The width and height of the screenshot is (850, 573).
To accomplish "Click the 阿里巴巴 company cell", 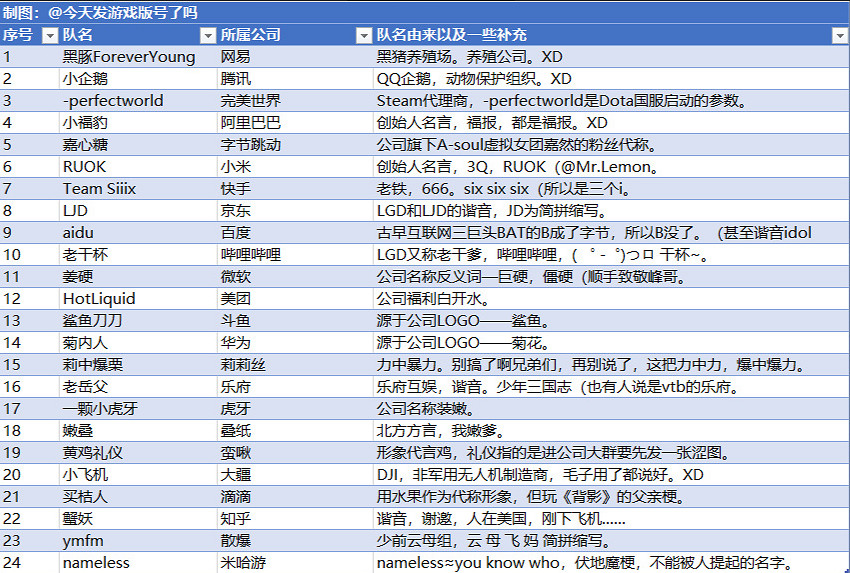I will pos(250,123).
